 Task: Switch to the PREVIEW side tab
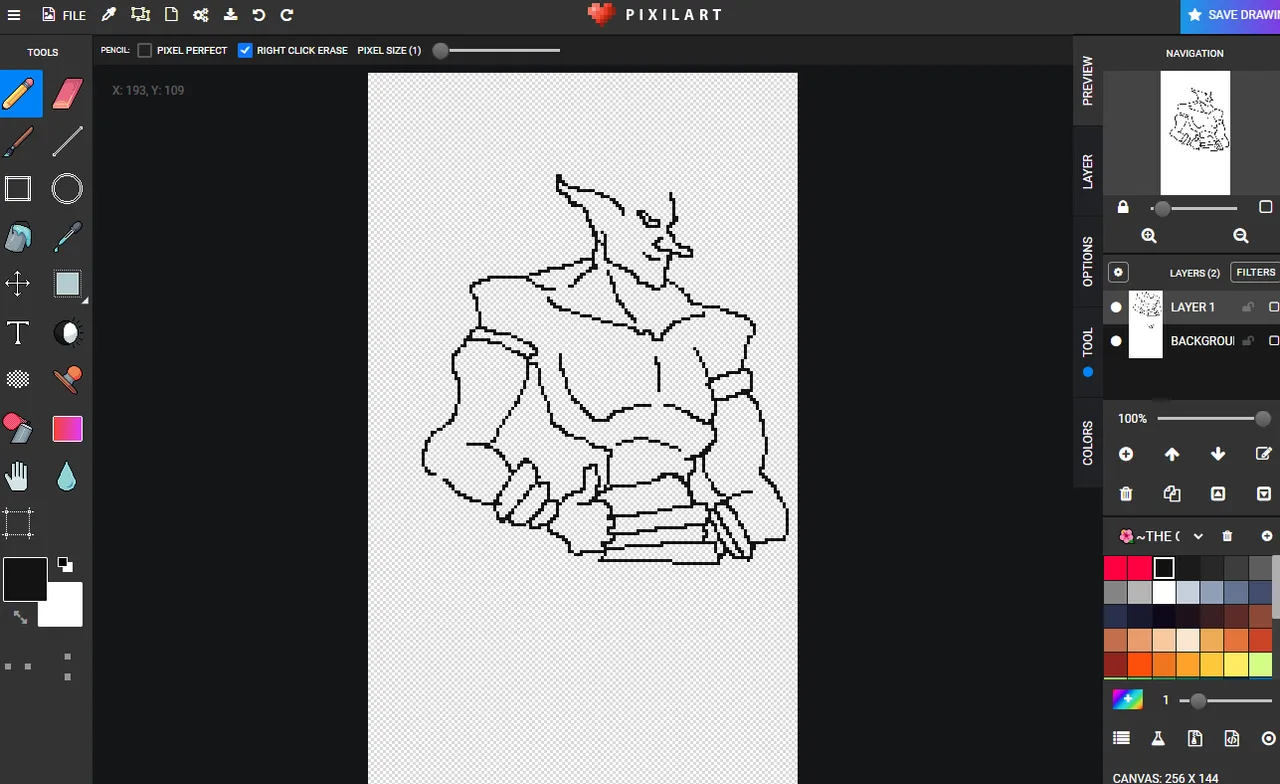coord(1088,81)
